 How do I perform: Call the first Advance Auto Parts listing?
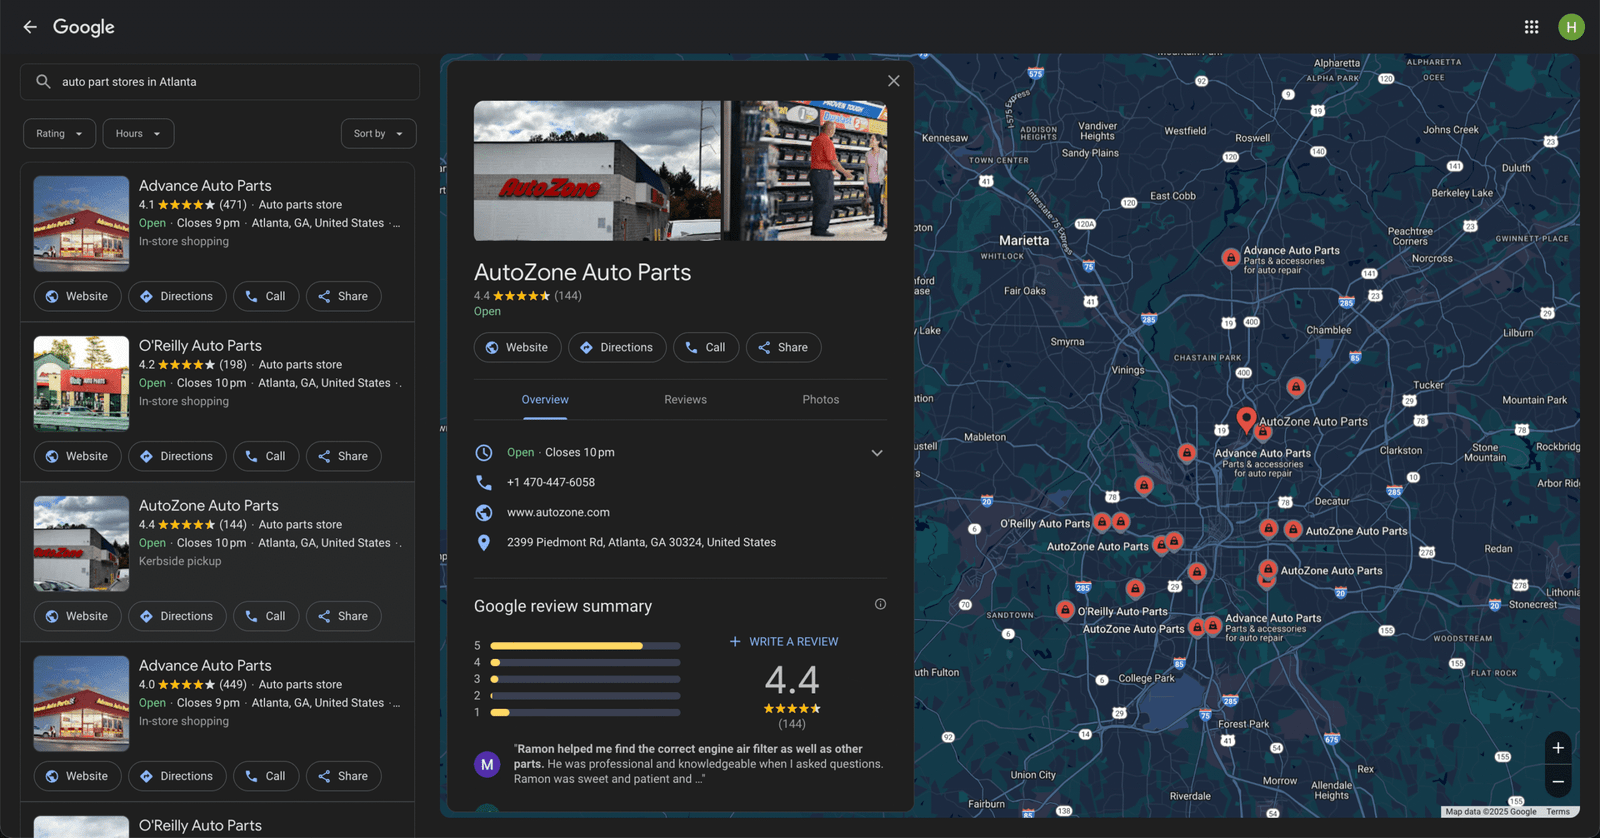266,297
